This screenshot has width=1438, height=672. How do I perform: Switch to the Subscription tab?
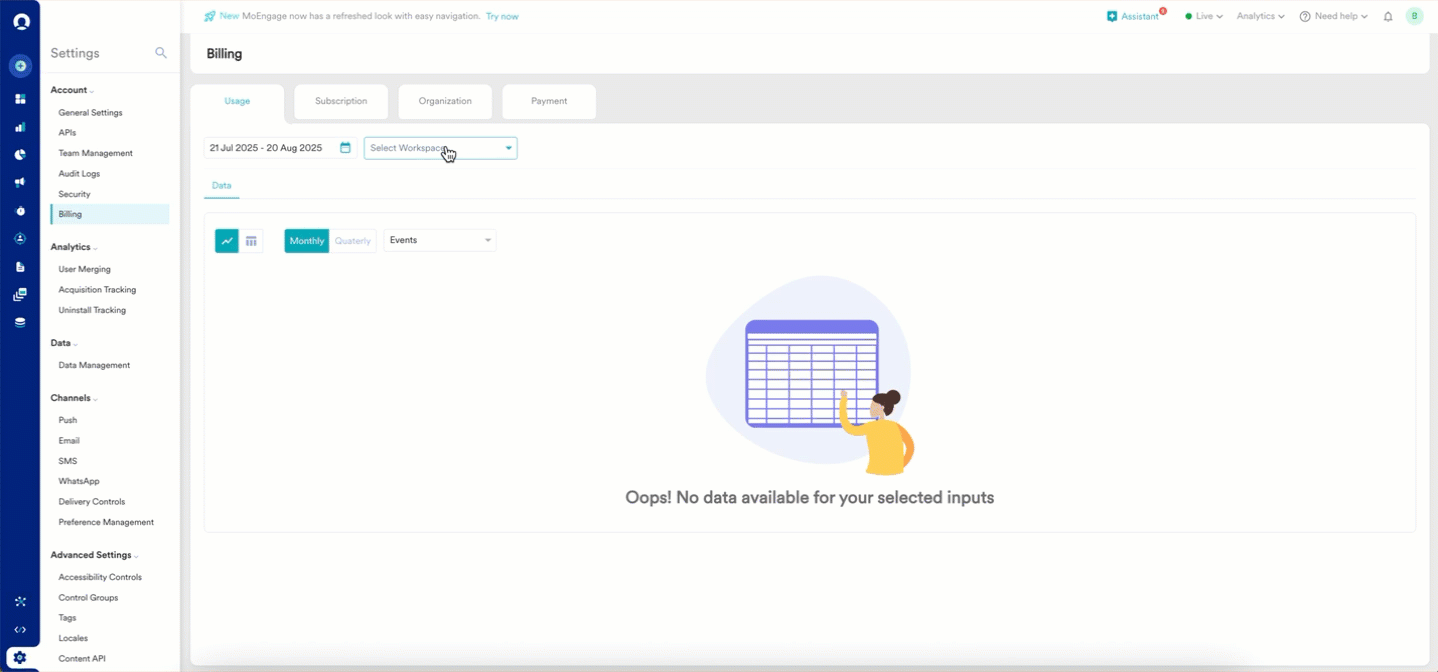(x=341, y=102)
